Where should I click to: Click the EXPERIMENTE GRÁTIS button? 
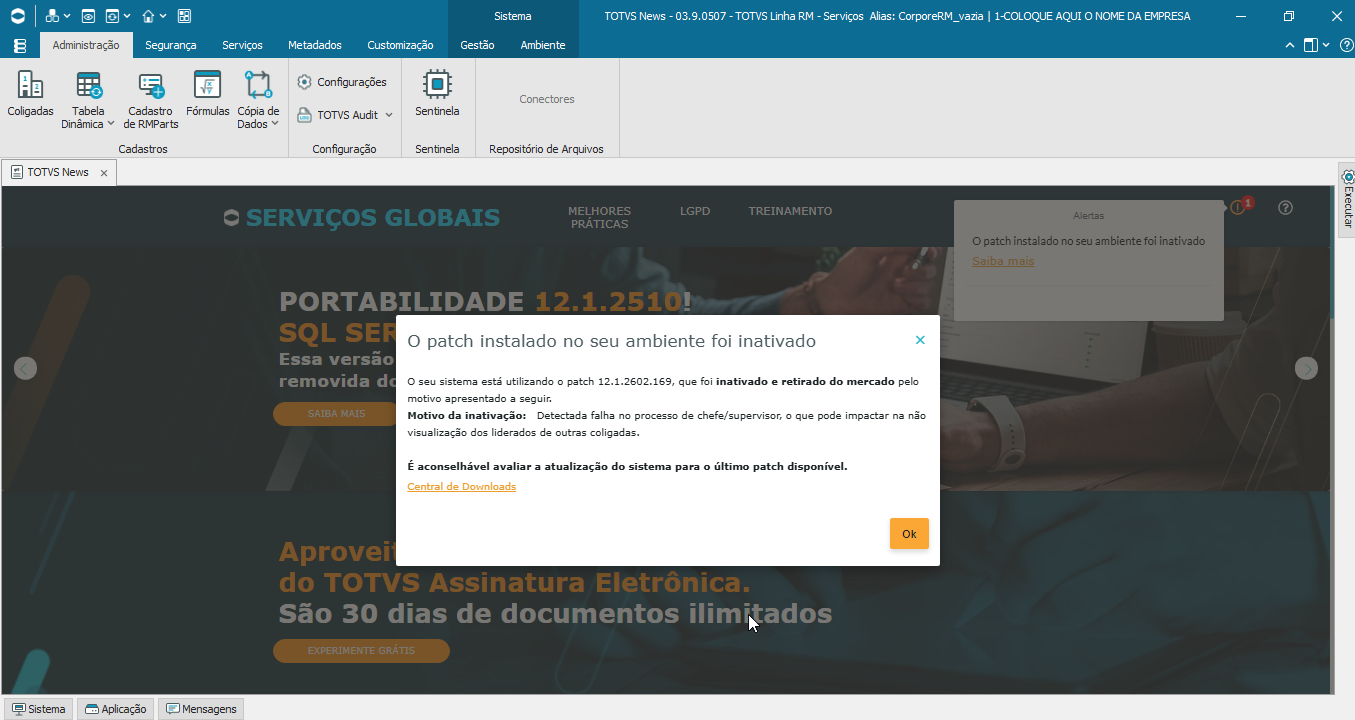(x=361, y=651)
